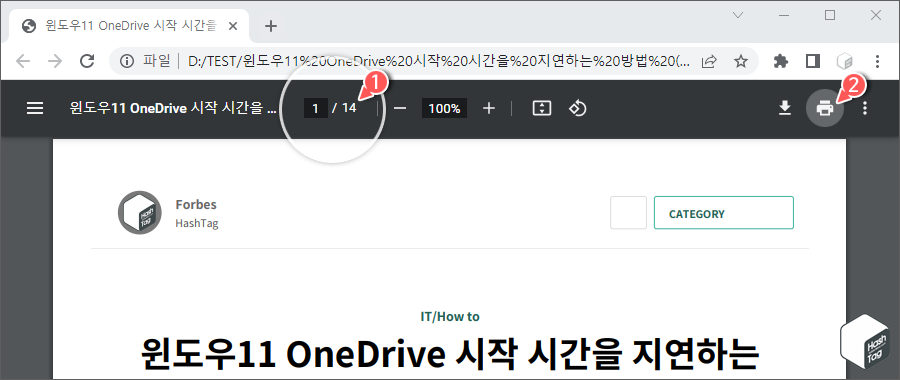Rotate the PDF counterclockwise

pyautogui.click(x=577, y=108)
